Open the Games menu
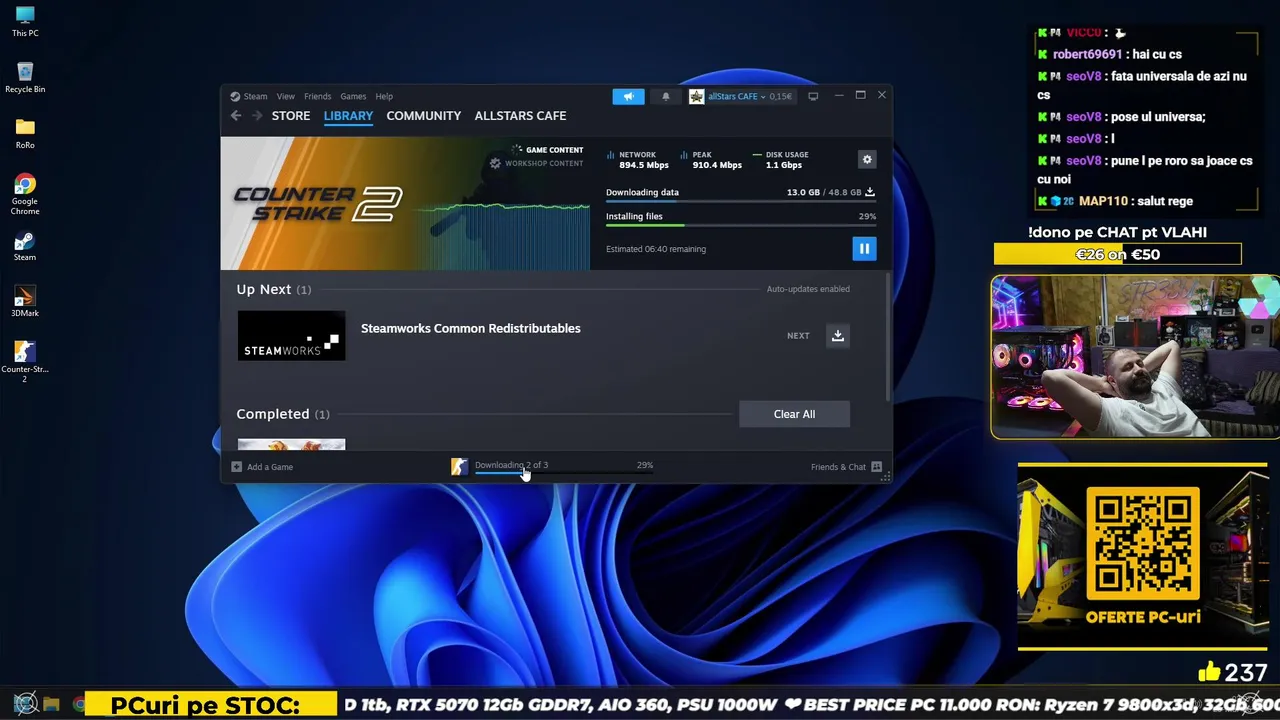The image size is (1280, 720). click(x=353, y=96)
